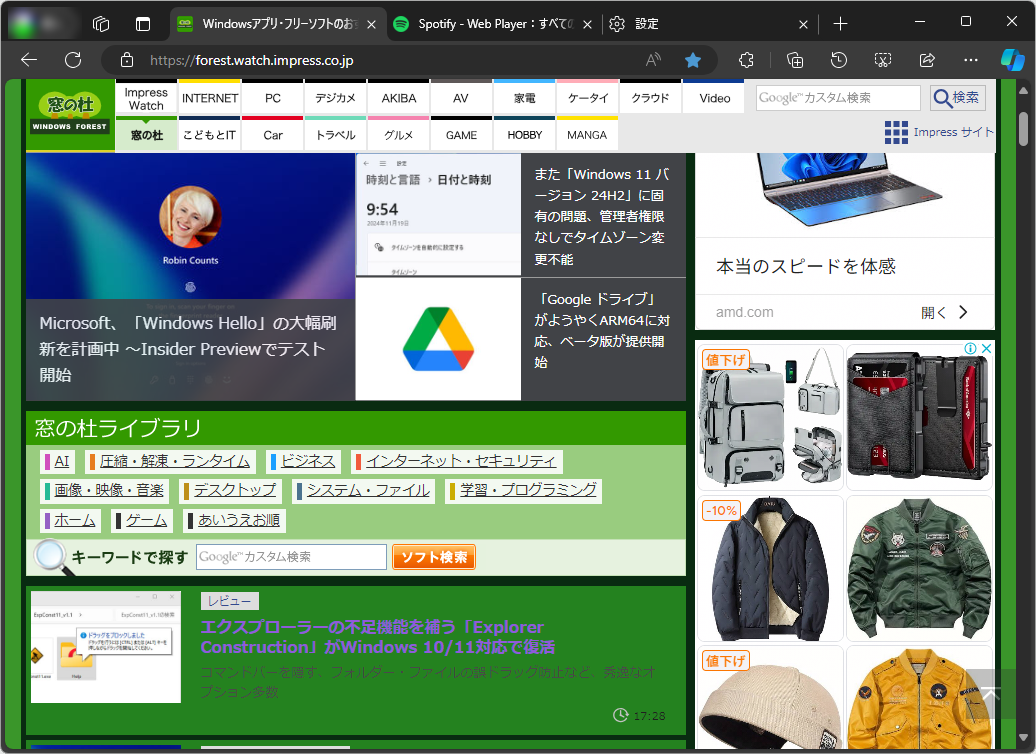Open the Edge settings ellipsis menu
The image size is (1036, 754).
(970, 60)
